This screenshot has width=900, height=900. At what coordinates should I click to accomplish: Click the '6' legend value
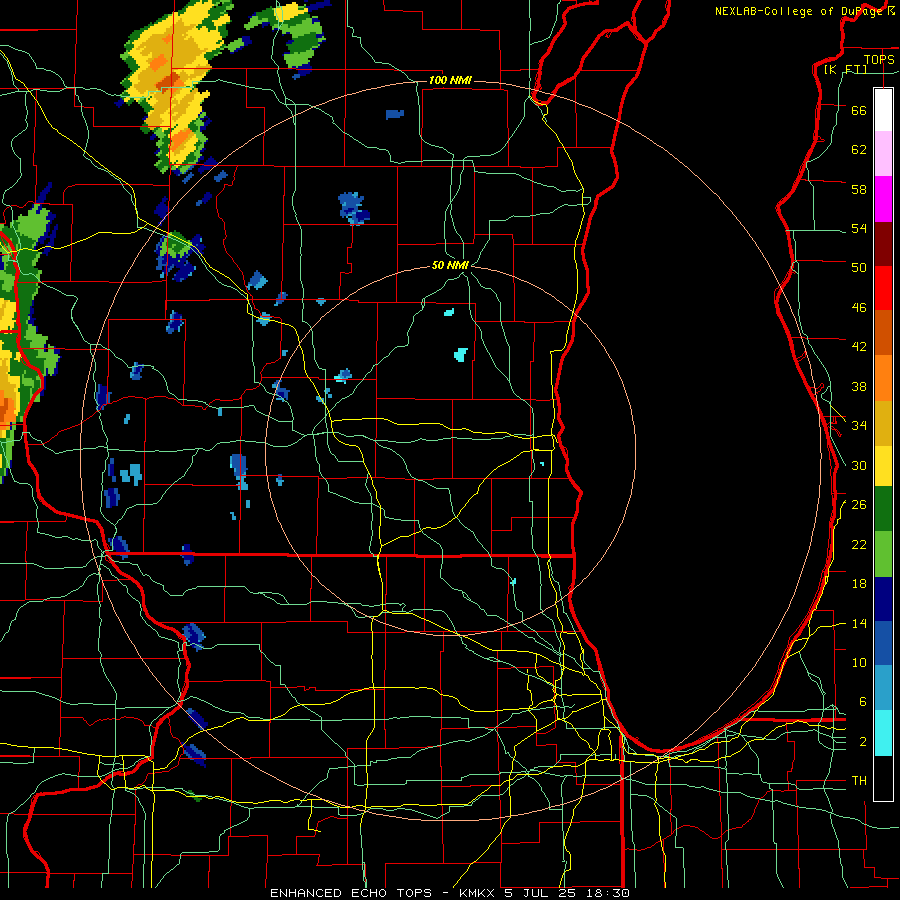click(863, 702)
